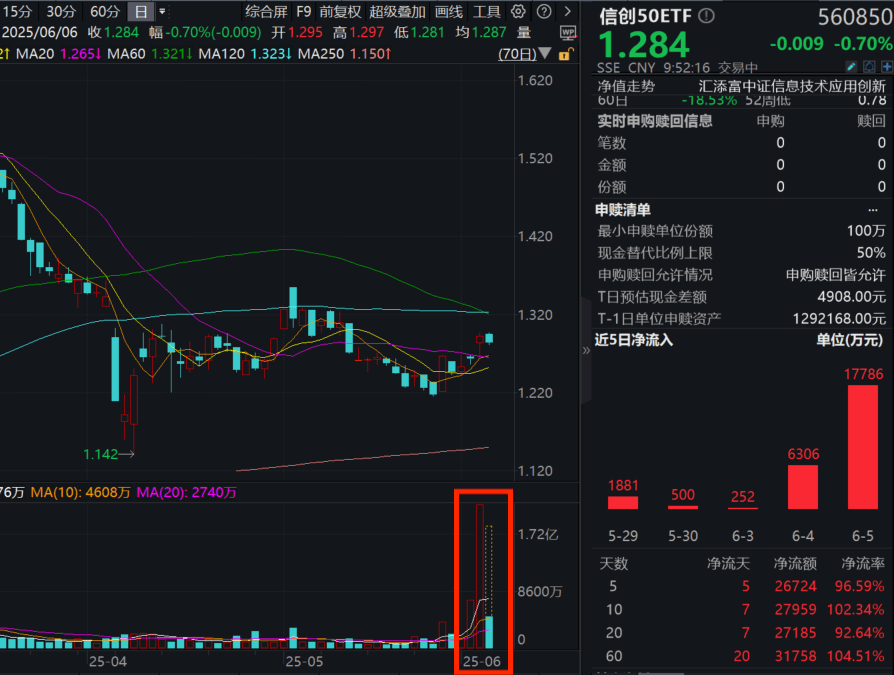This screenshot has height=675, width=894.
Task: Open the 工具 tools icon on the toolbar
Action: (486, 11)
